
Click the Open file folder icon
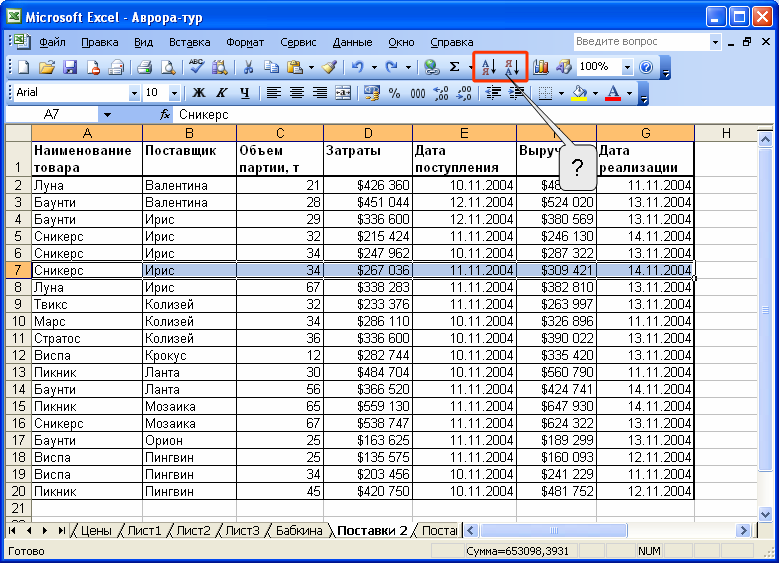click(46, 67)
